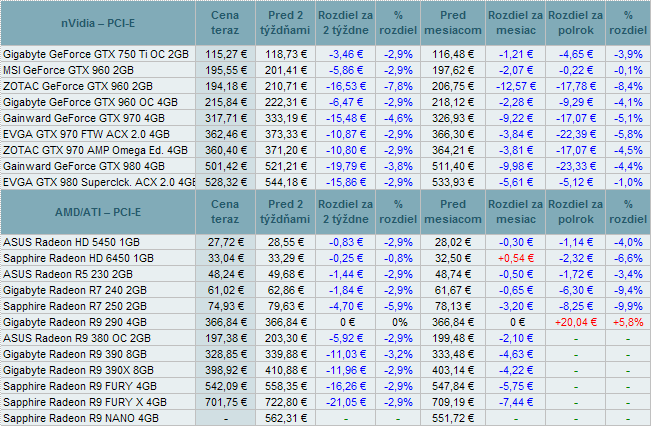Click the -16,53 € difference value
The height and width of the screenshot is (426, 651).
[346, 86]
